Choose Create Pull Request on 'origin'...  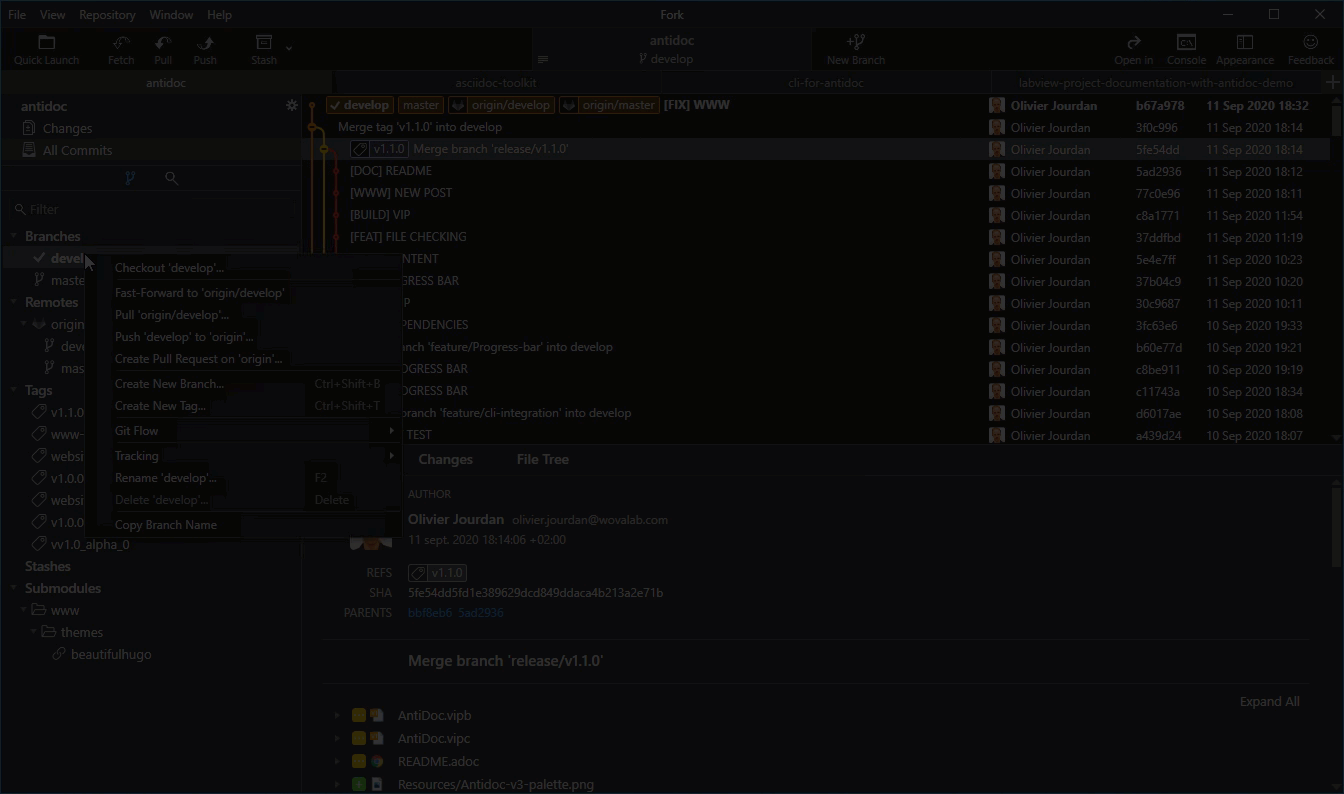click(x=242, y=359)
